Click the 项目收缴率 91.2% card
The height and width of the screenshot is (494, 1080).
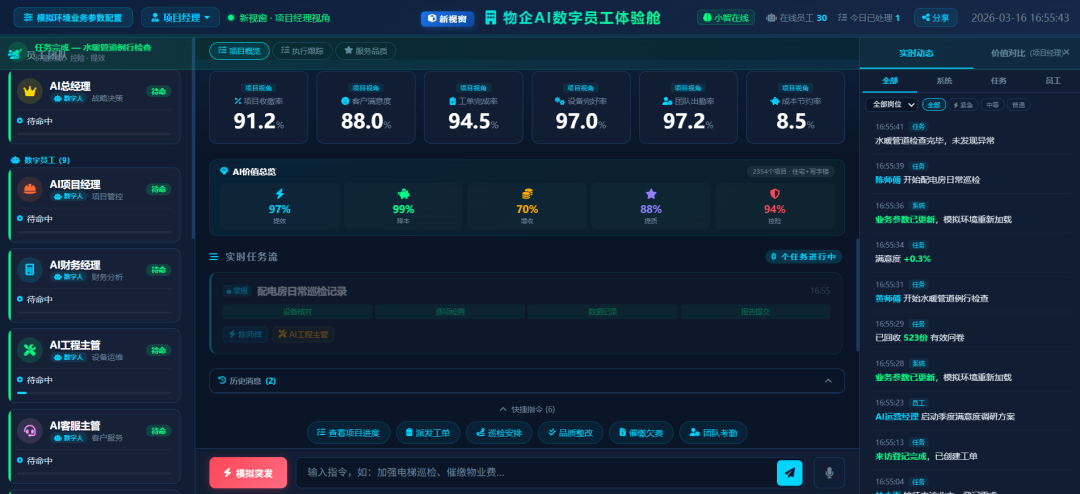(258, 107)
